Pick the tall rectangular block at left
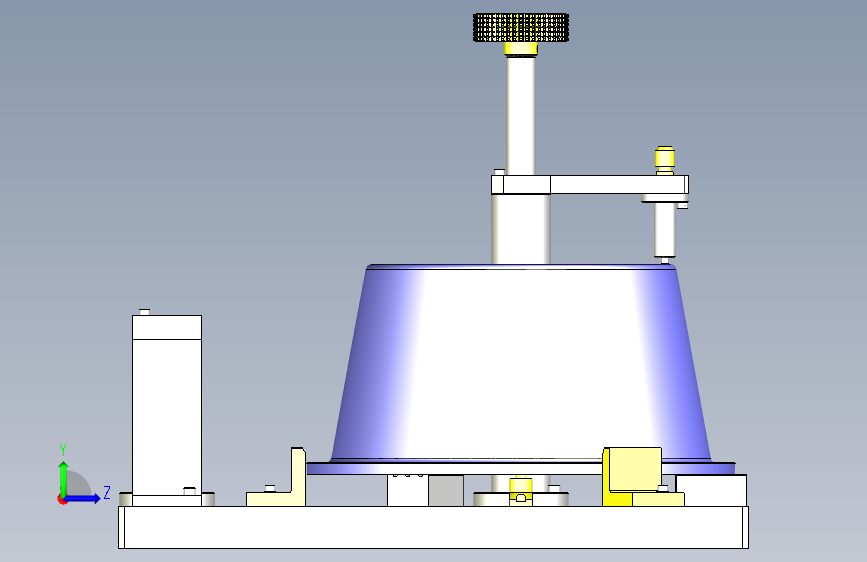The width and height of the screenshot is (867, 562). 166,410
